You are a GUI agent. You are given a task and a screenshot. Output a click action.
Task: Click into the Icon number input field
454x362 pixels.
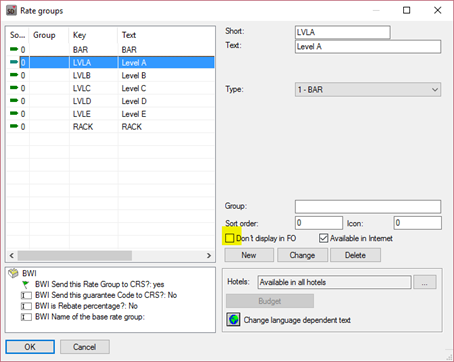(418, 223)
